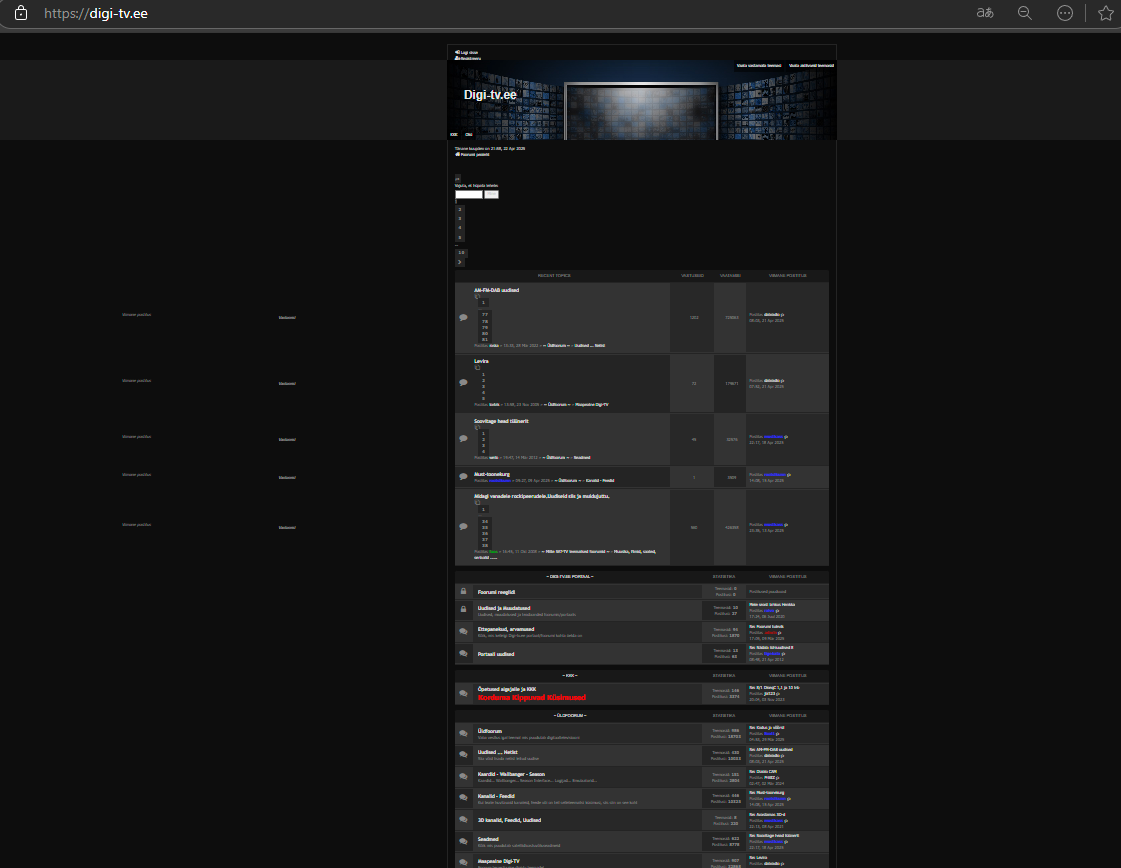
Task: Open the Foorumi reeglid forum
Action: pos(496,592)
